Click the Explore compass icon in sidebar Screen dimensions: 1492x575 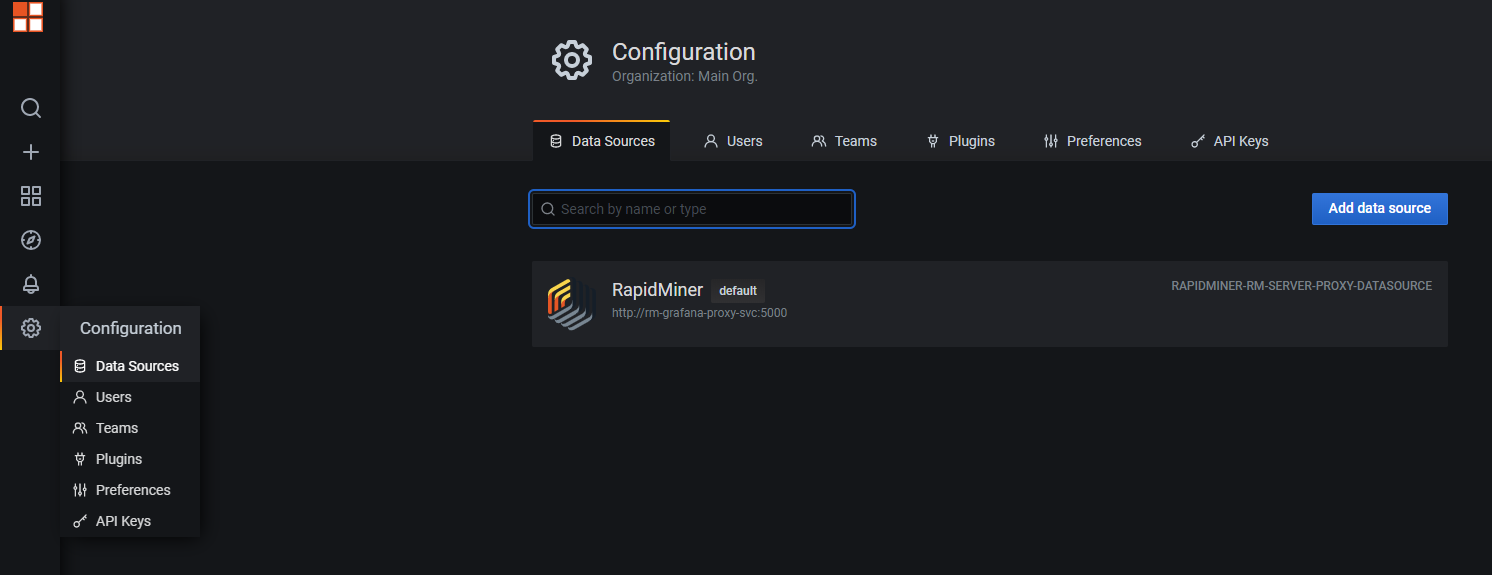tap(31, 240)
